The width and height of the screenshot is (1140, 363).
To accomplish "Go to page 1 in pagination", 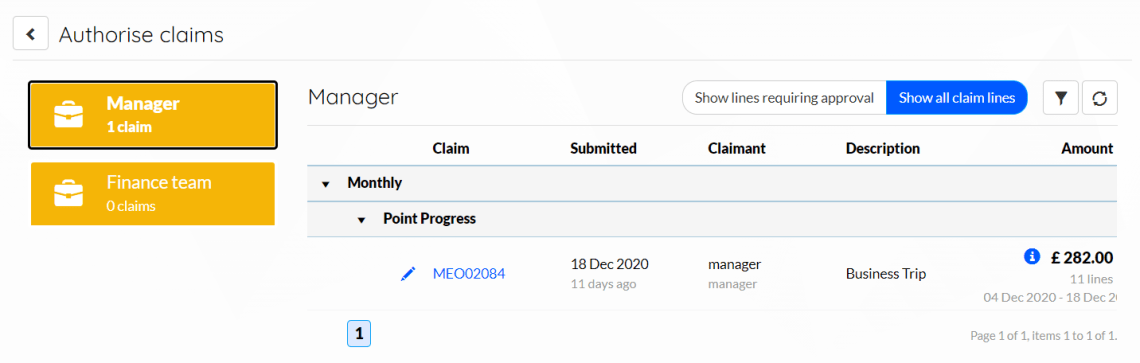I will coord(359,335).
